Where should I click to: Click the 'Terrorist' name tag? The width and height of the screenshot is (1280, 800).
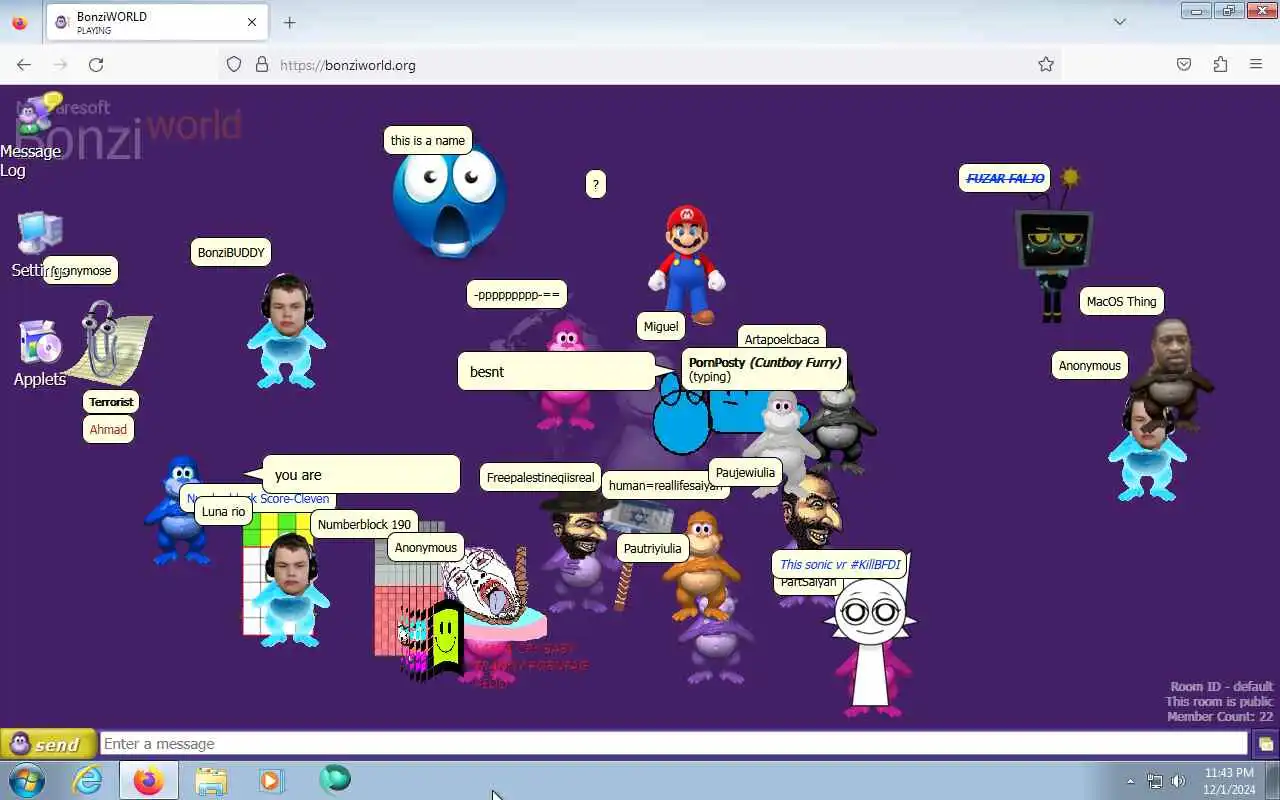tap(111, 401)
